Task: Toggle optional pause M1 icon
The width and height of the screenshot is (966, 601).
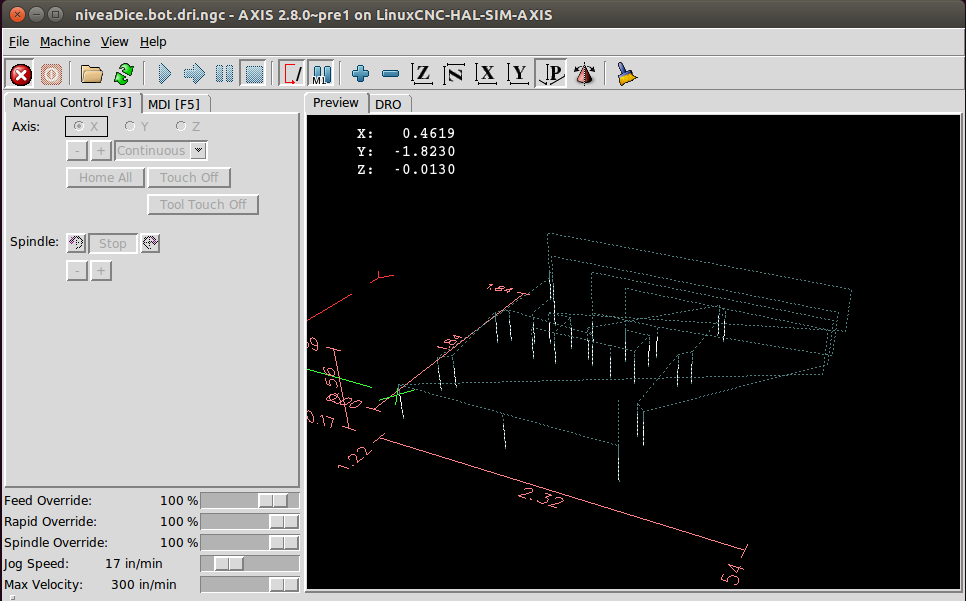Action: coord(322,75)
